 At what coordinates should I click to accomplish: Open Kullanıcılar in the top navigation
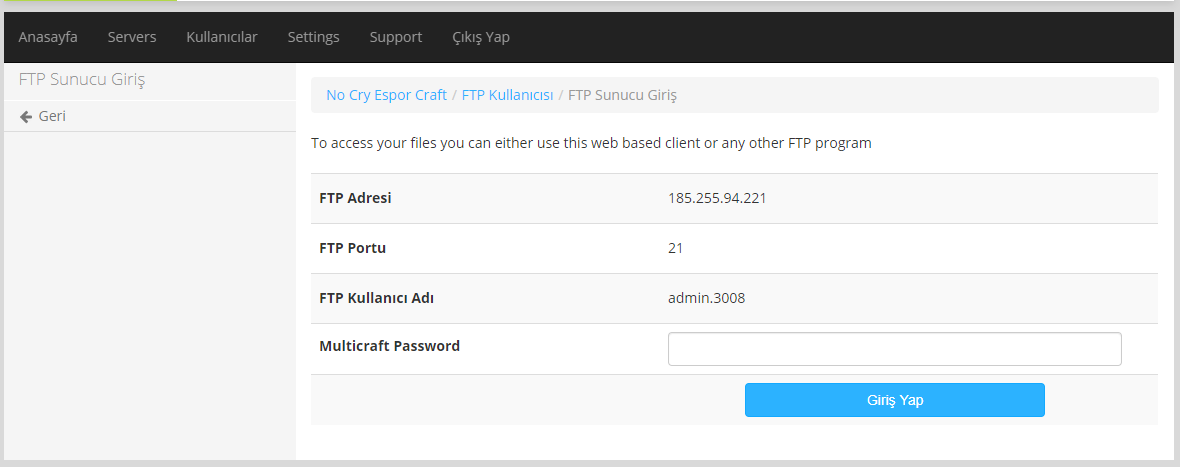point(222,37)
